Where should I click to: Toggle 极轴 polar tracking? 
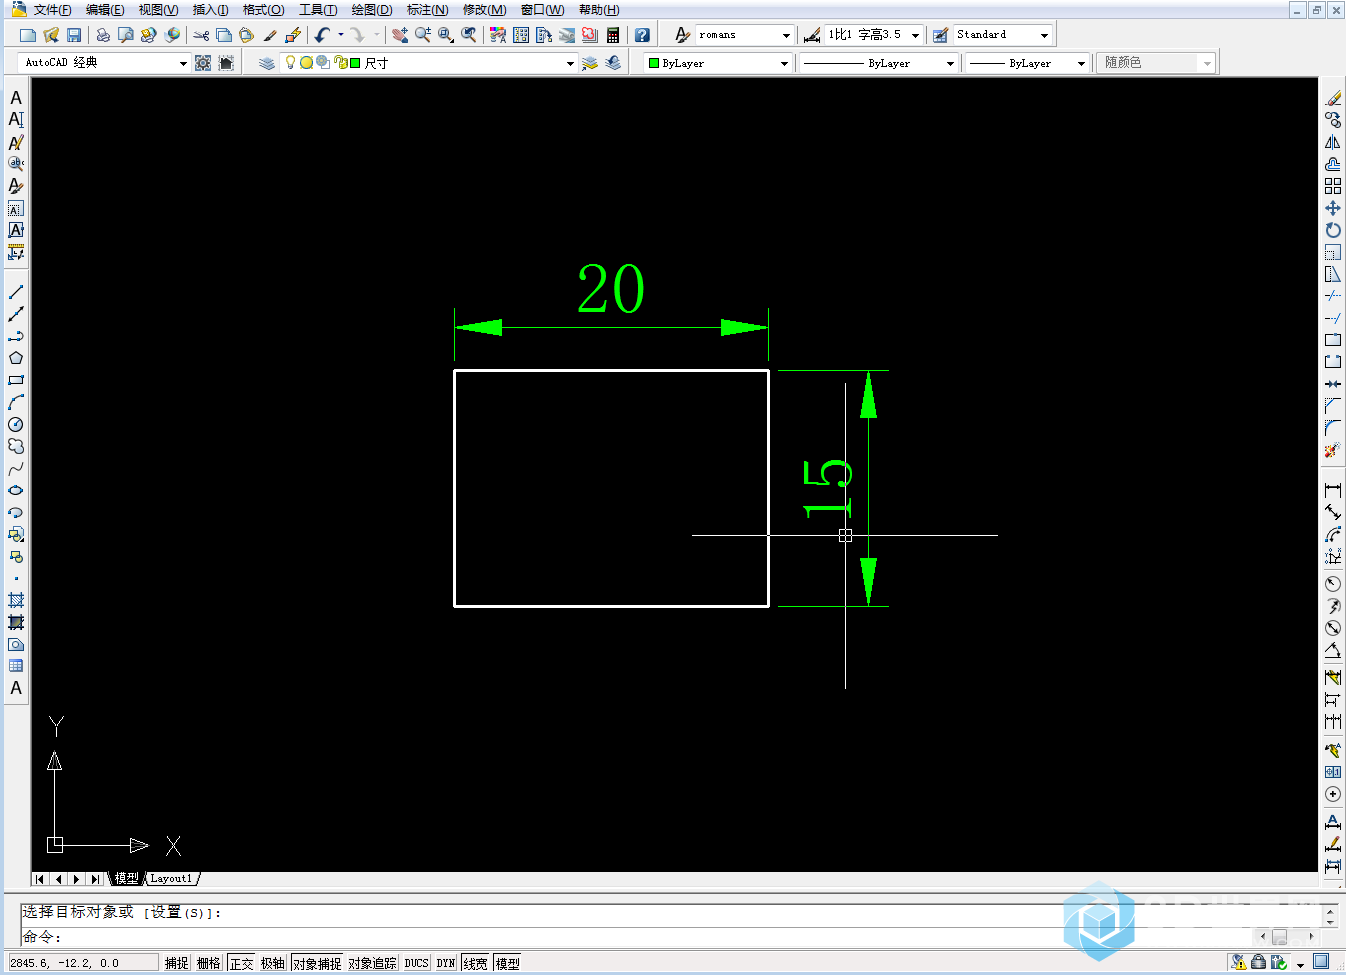(x=273, y=963)
